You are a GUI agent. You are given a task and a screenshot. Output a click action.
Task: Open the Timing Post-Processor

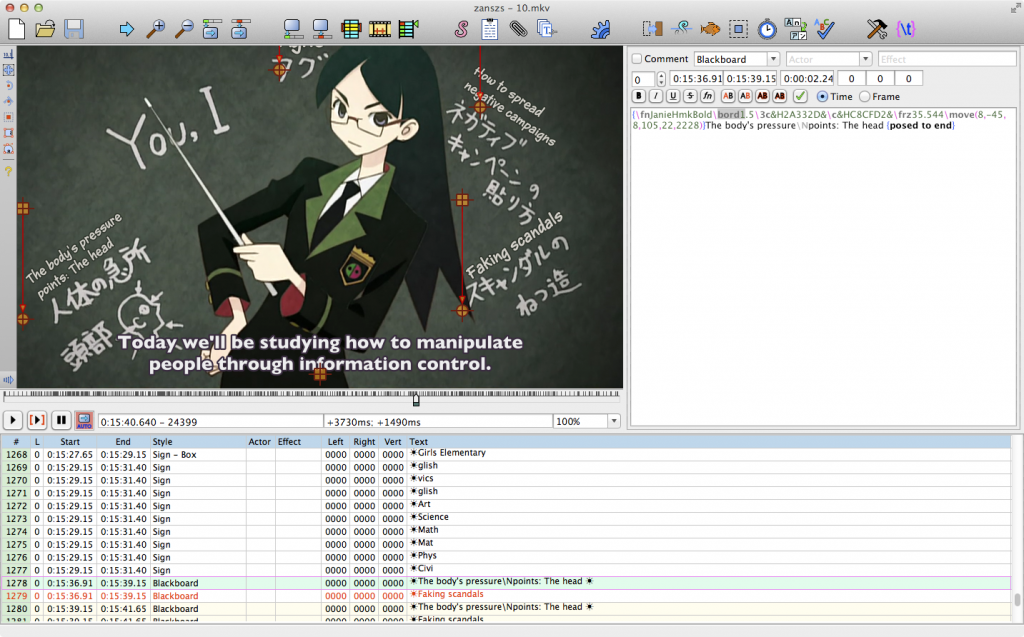739,29
